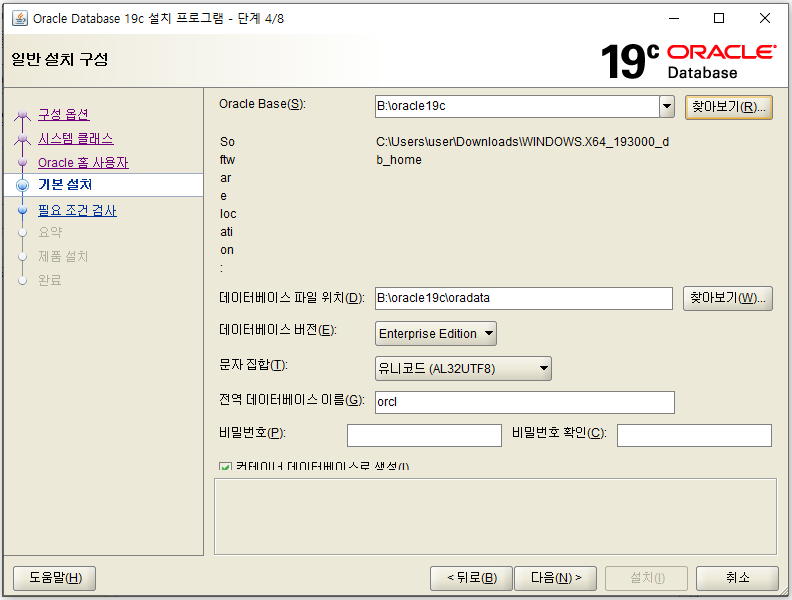Click the 구성 옵션 step marker icon
The width and height of the screenshot is (792, 600).
click(22, 115)
